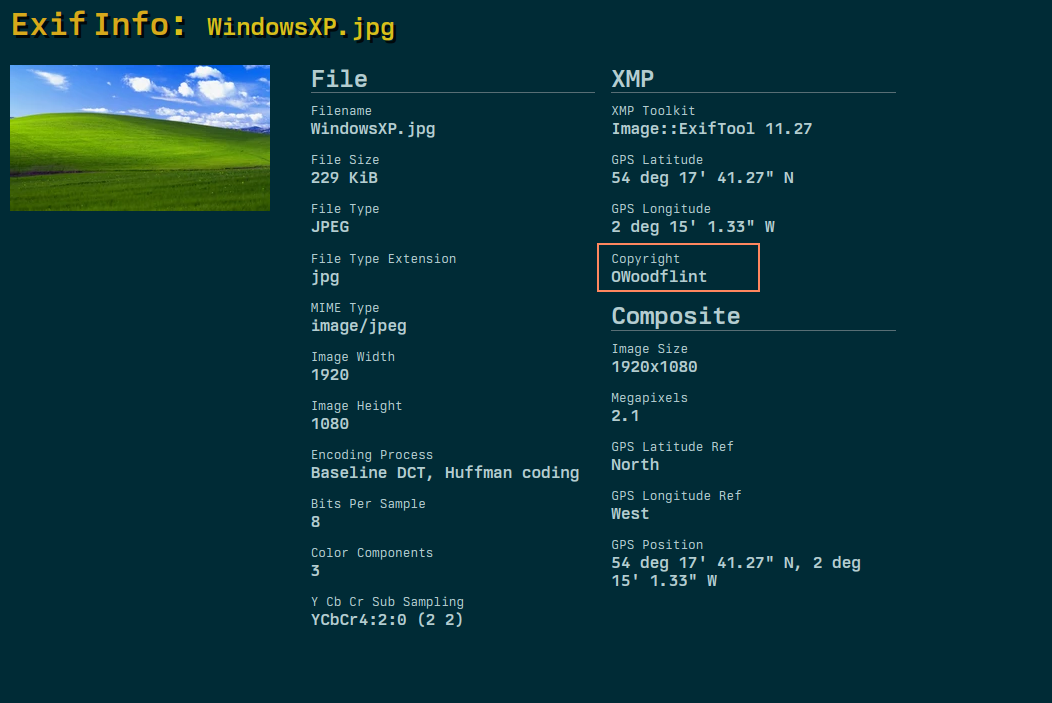The height and width of the screenshot is (703, 1052).
Task: Click the XMP GPS Latitude value
Action: pos(702,178)
